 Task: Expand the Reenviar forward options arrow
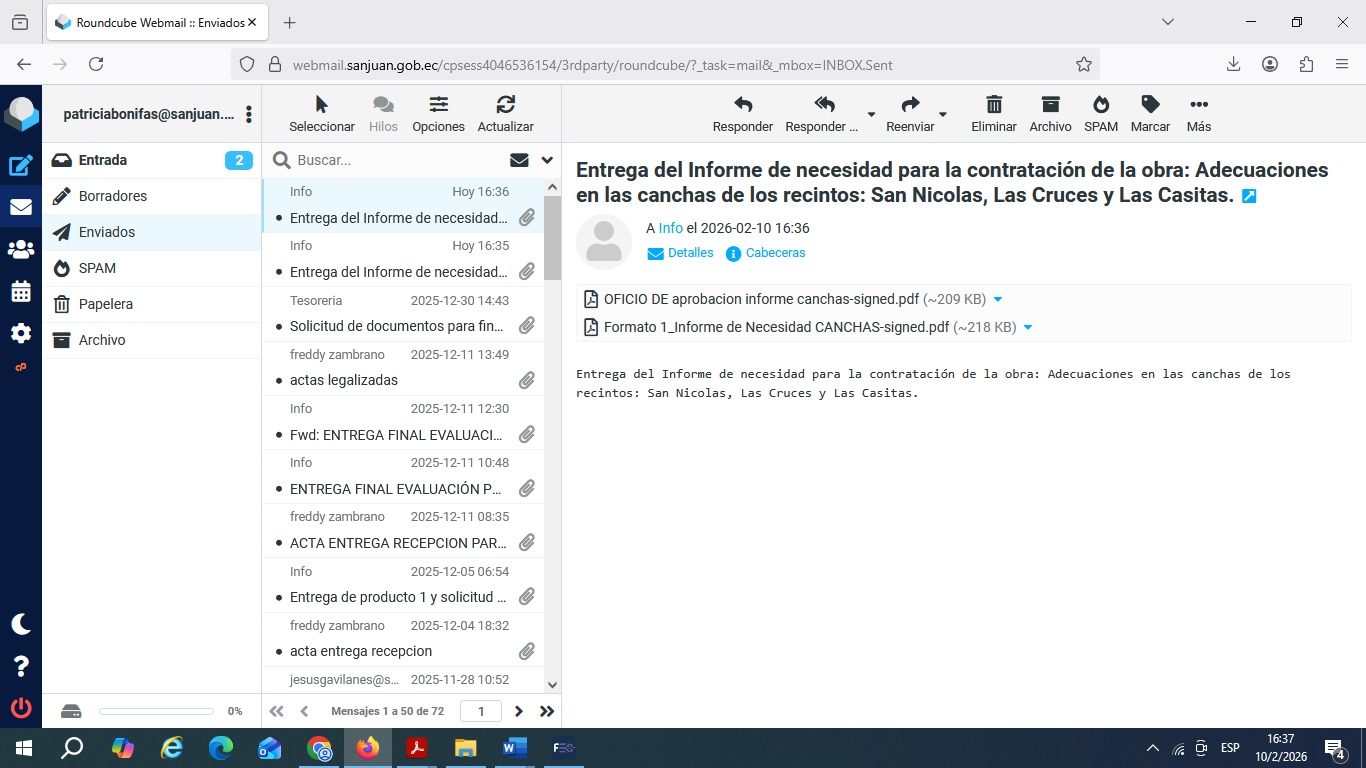(942, 115)
